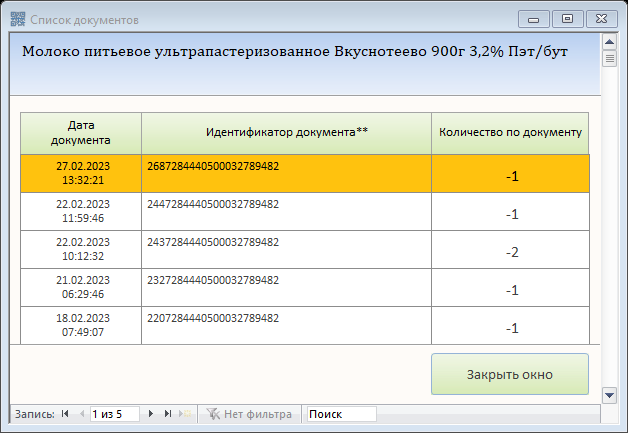Click quantity -2 in 22.02.2023 10:12:32 row
The height and width of the screenshot is (433, 628).
coord(511,252)
